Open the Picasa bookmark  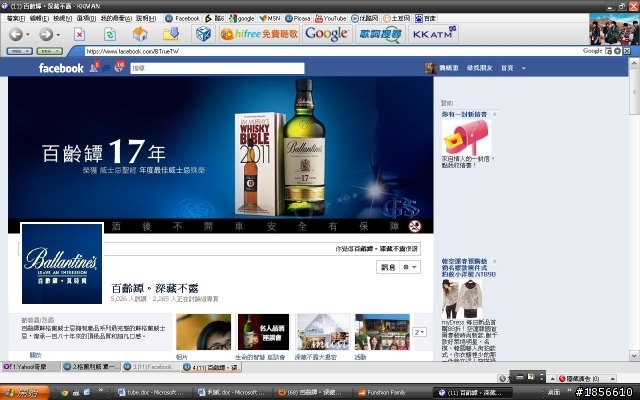click(x=298, y=18)
